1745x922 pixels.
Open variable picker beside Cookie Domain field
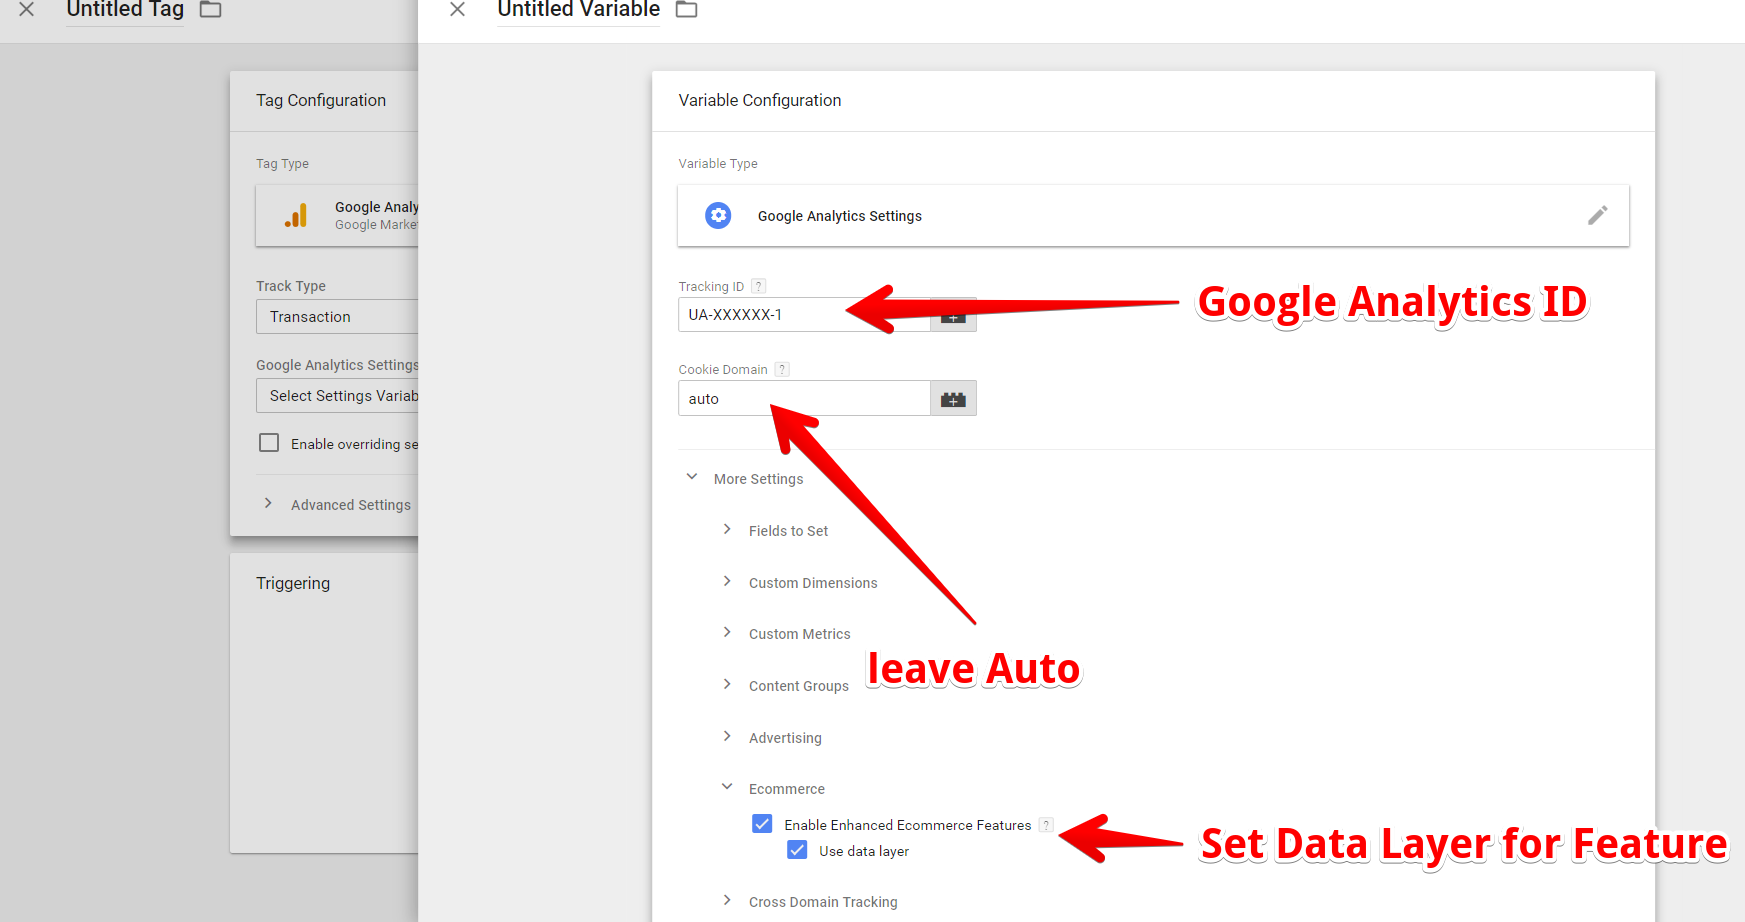pyautogui.click(x=953, y=398)
